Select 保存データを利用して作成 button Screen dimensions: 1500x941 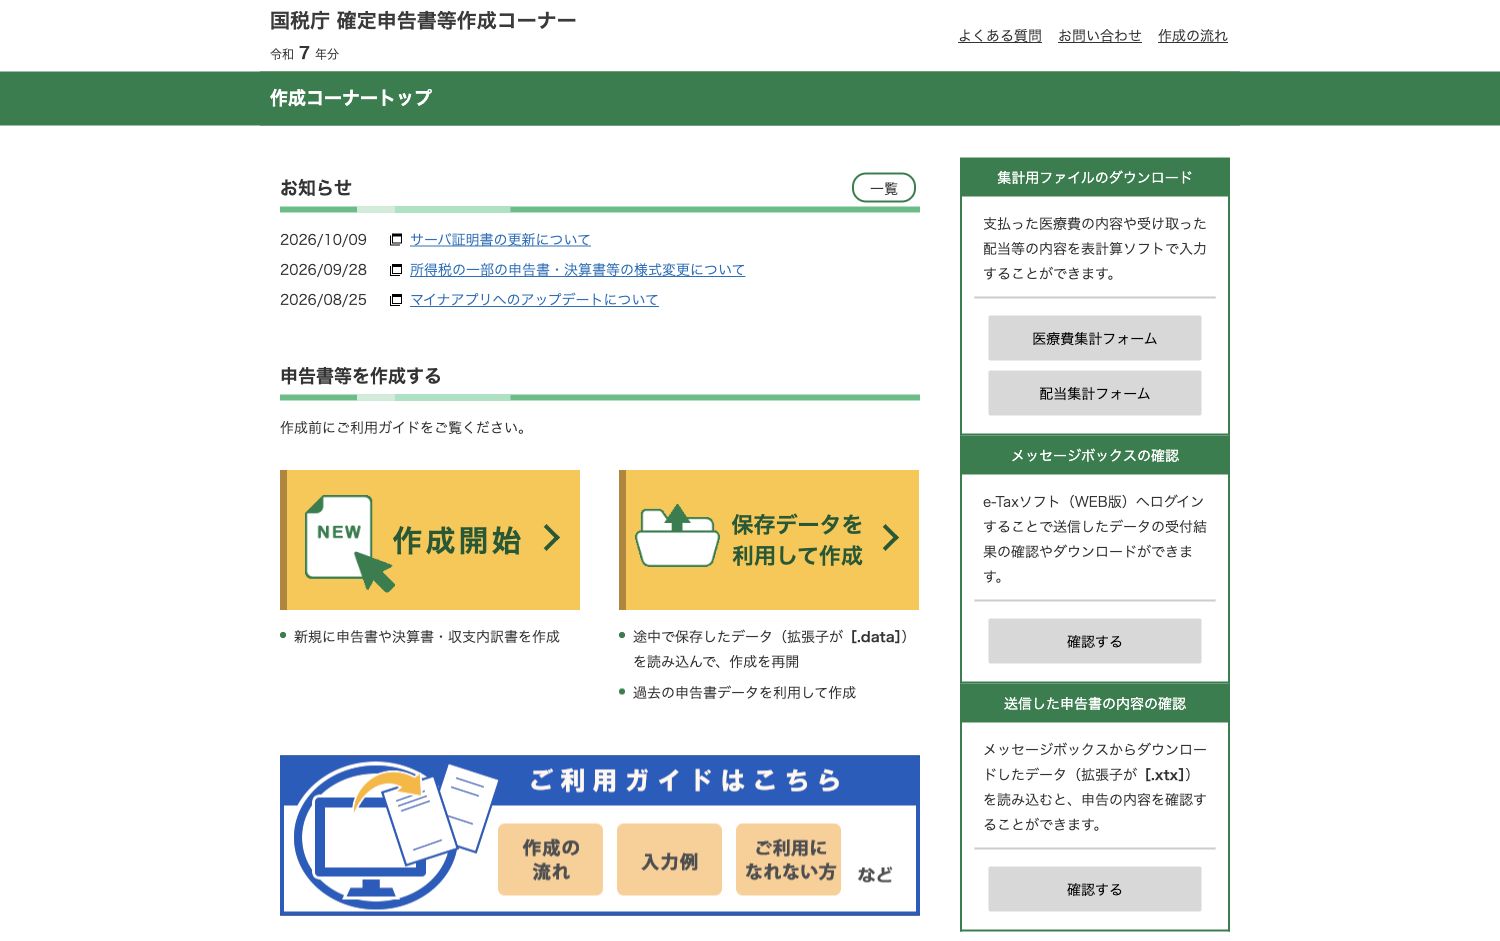(769, 540)
